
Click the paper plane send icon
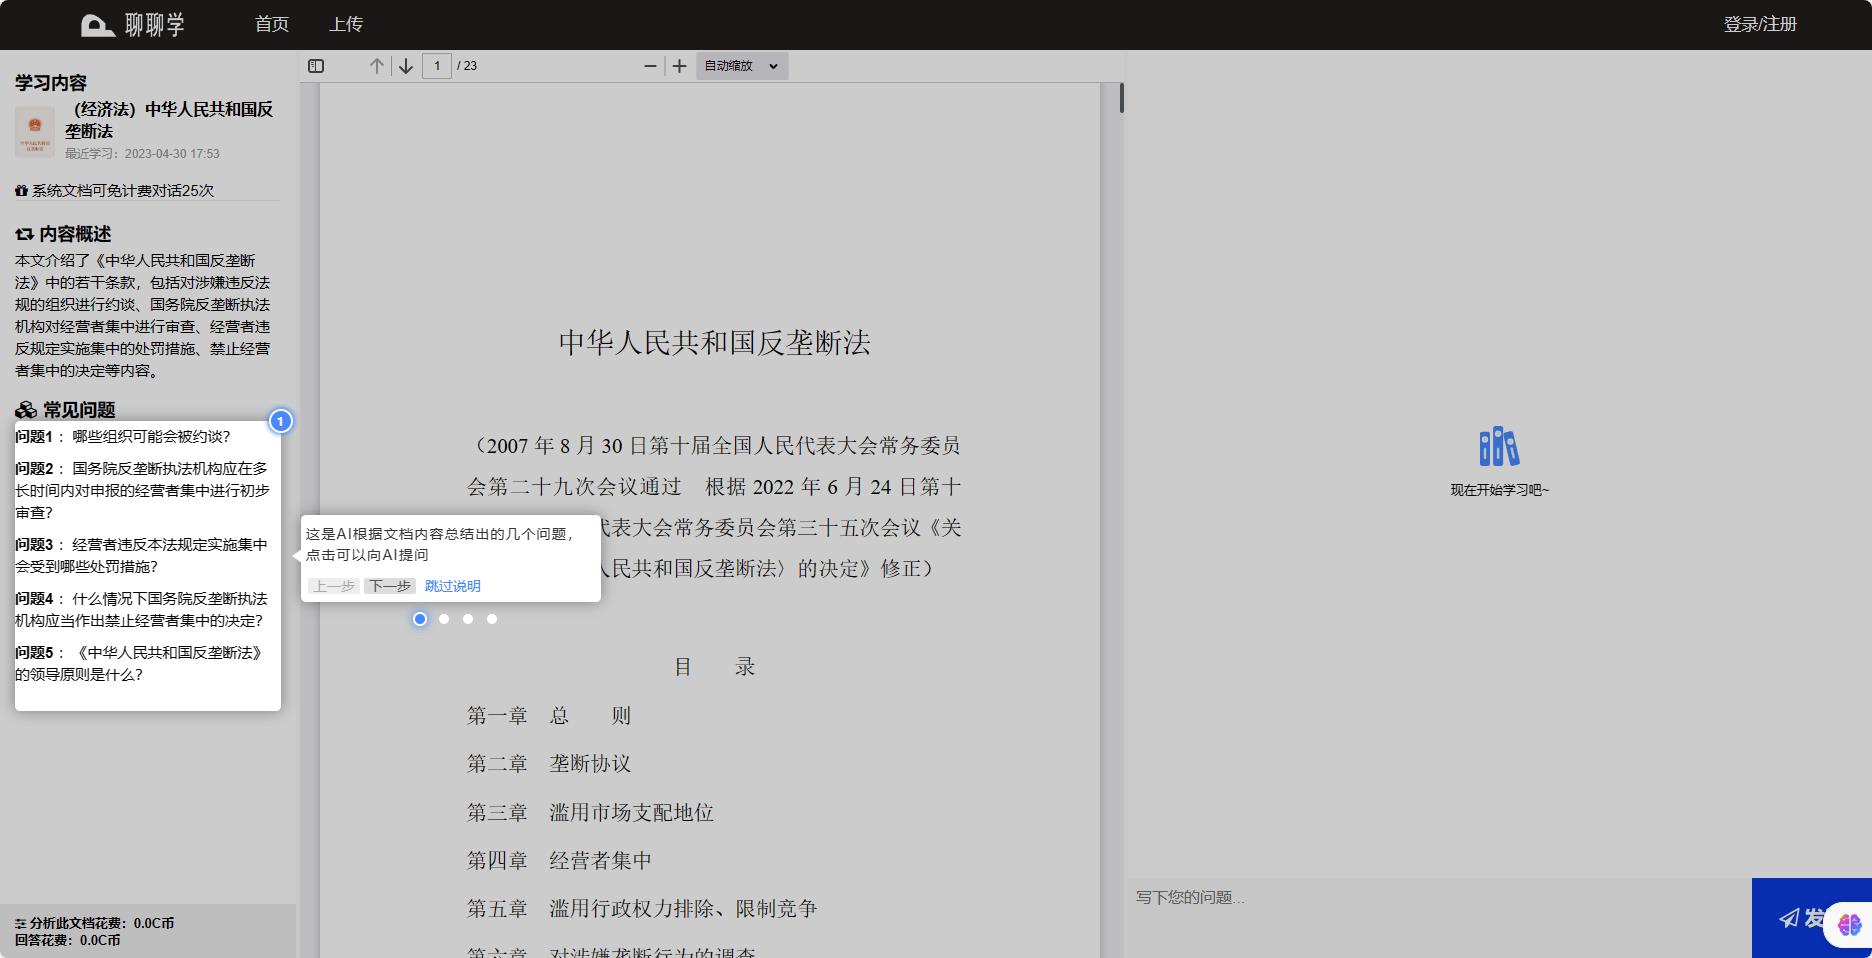coord(1790,920)
